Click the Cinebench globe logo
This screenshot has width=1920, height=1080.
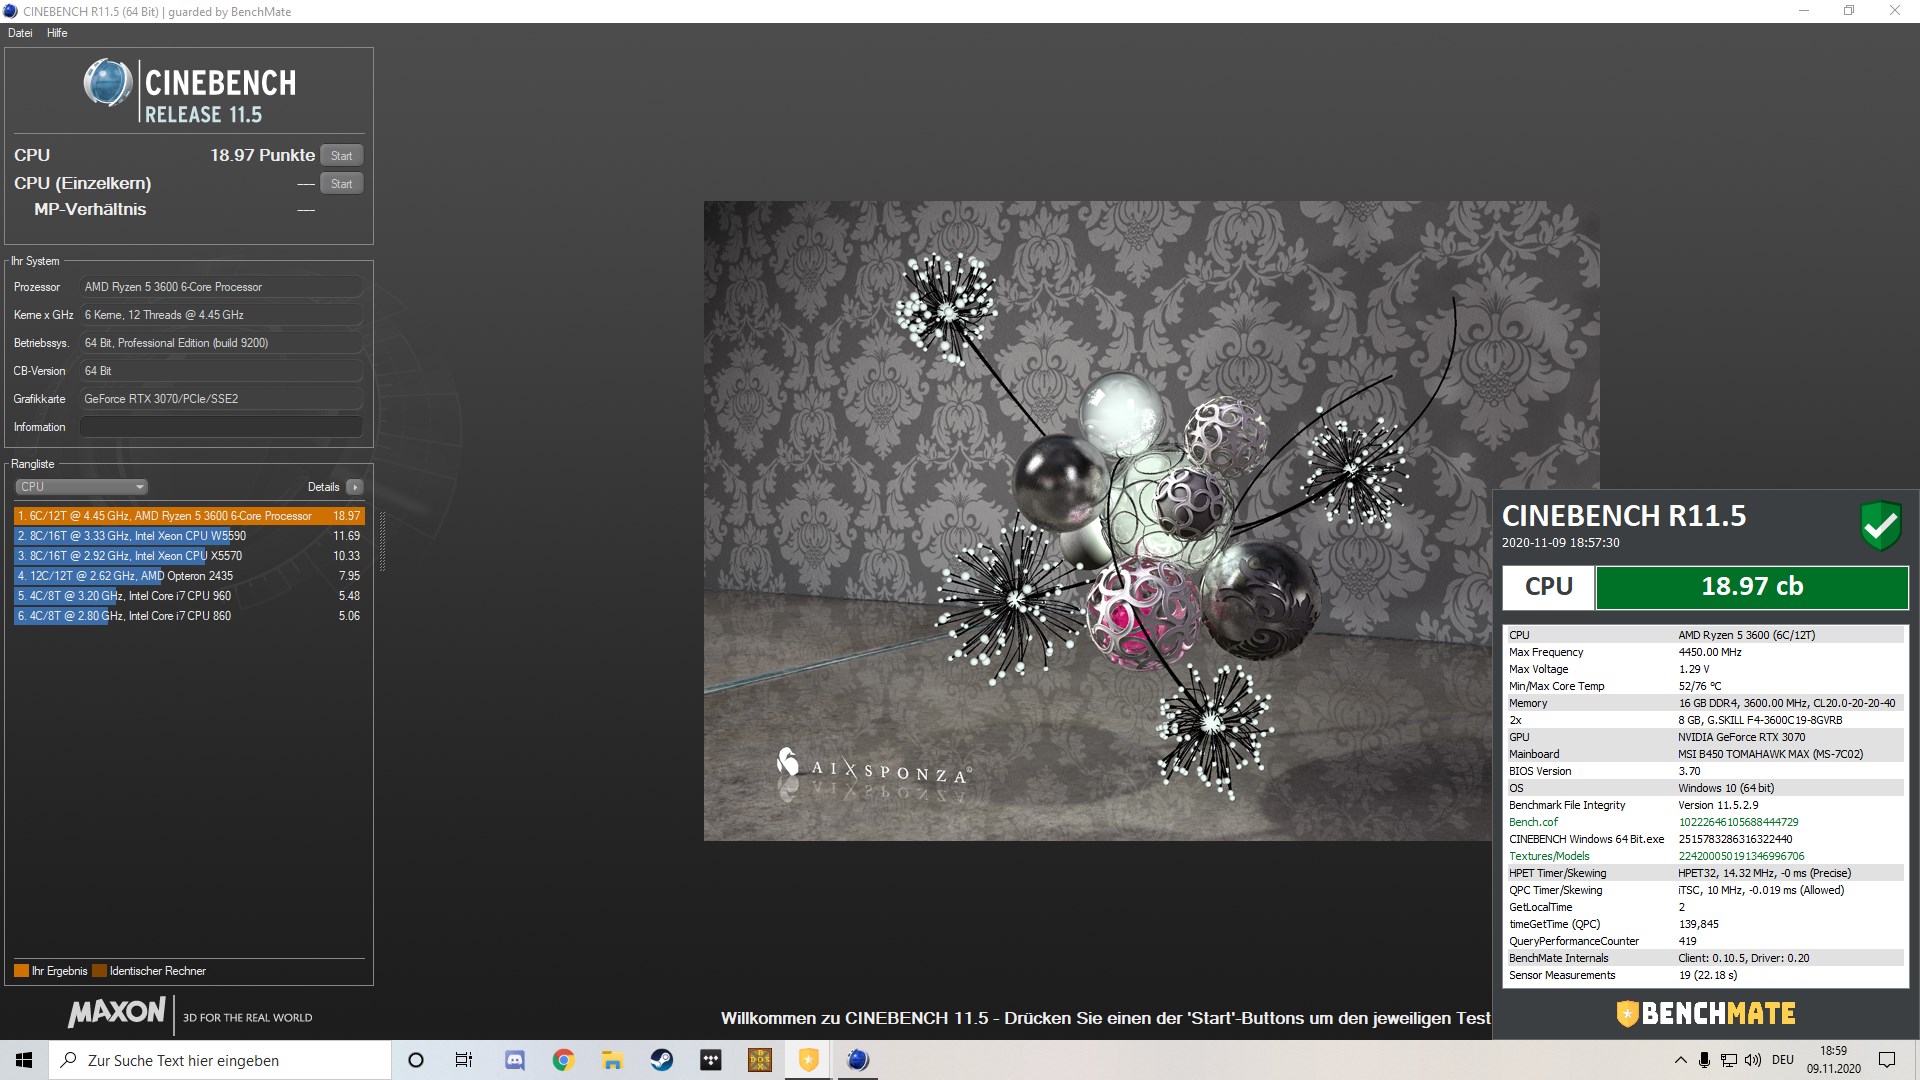(108, 83)
